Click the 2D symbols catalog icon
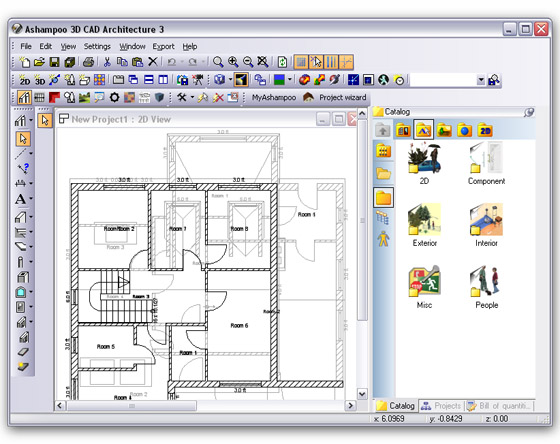The image size is (560, 444). (485, 130)
